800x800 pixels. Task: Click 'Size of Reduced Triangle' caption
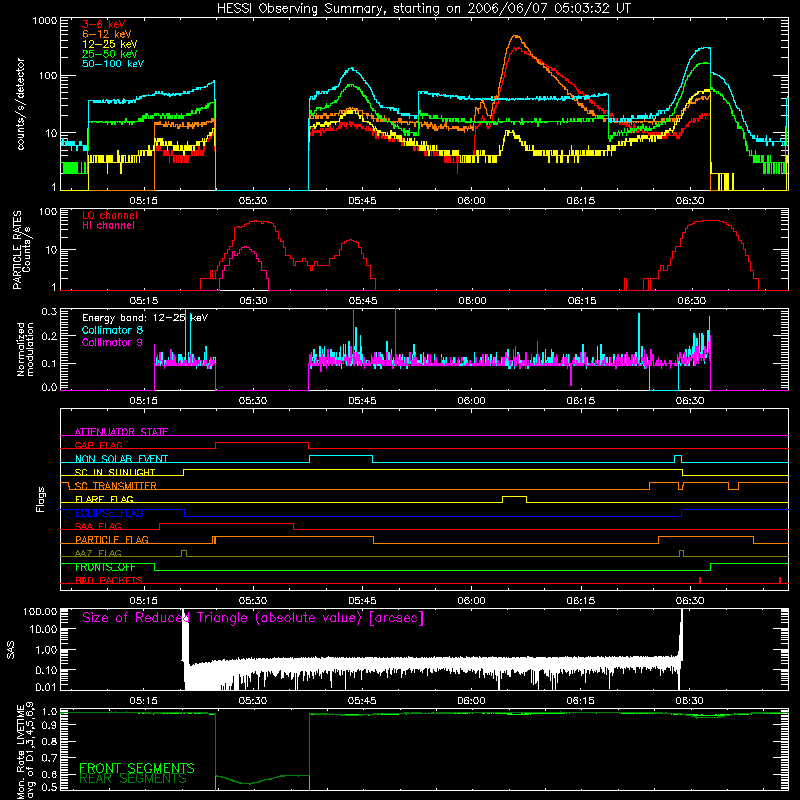(253, 618)
